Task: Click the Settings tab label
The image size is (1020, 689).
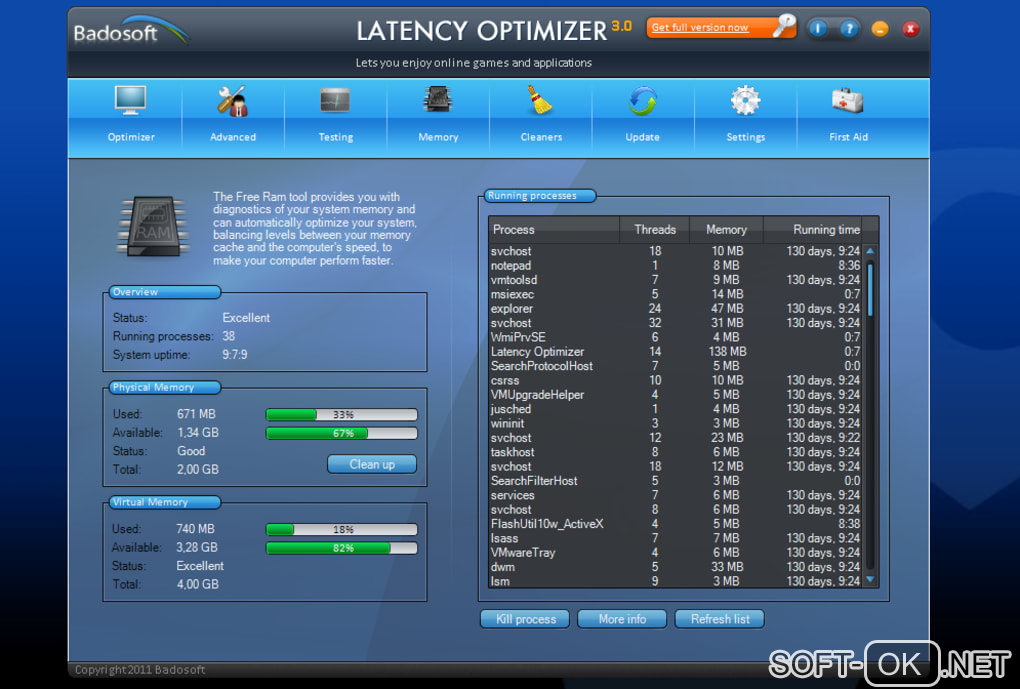Action: coord(745,137)
